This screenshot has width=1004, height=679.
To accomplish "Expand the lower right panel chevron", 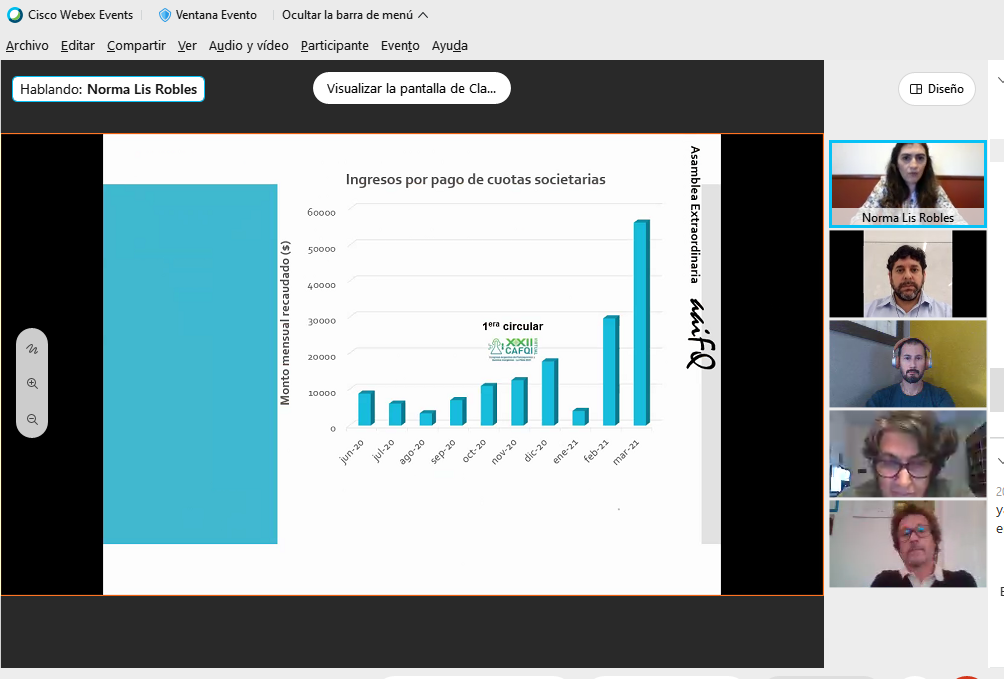I will [999, 461].
